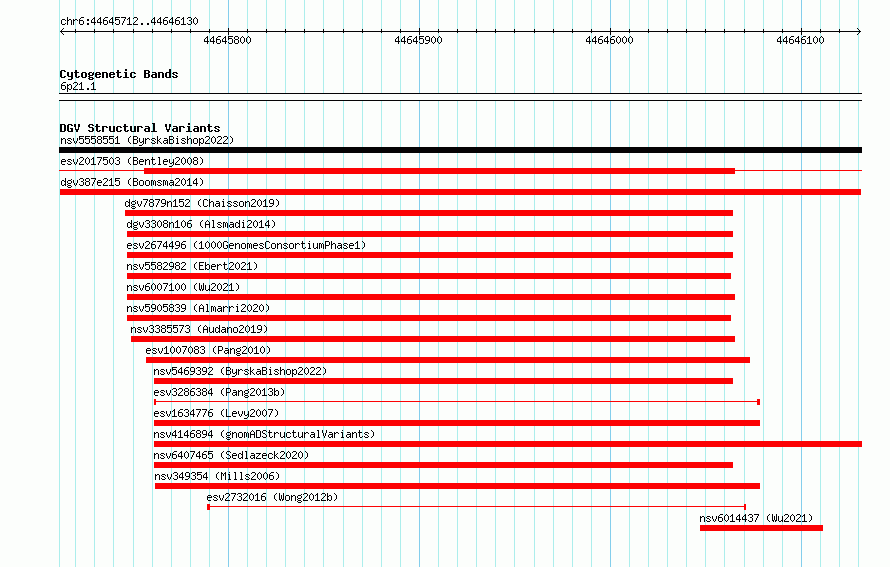The width and height of the screenshot is (890, 567).
Task: Open the nsv5582982 (Ebert2021) label
Action: point(192,266)
